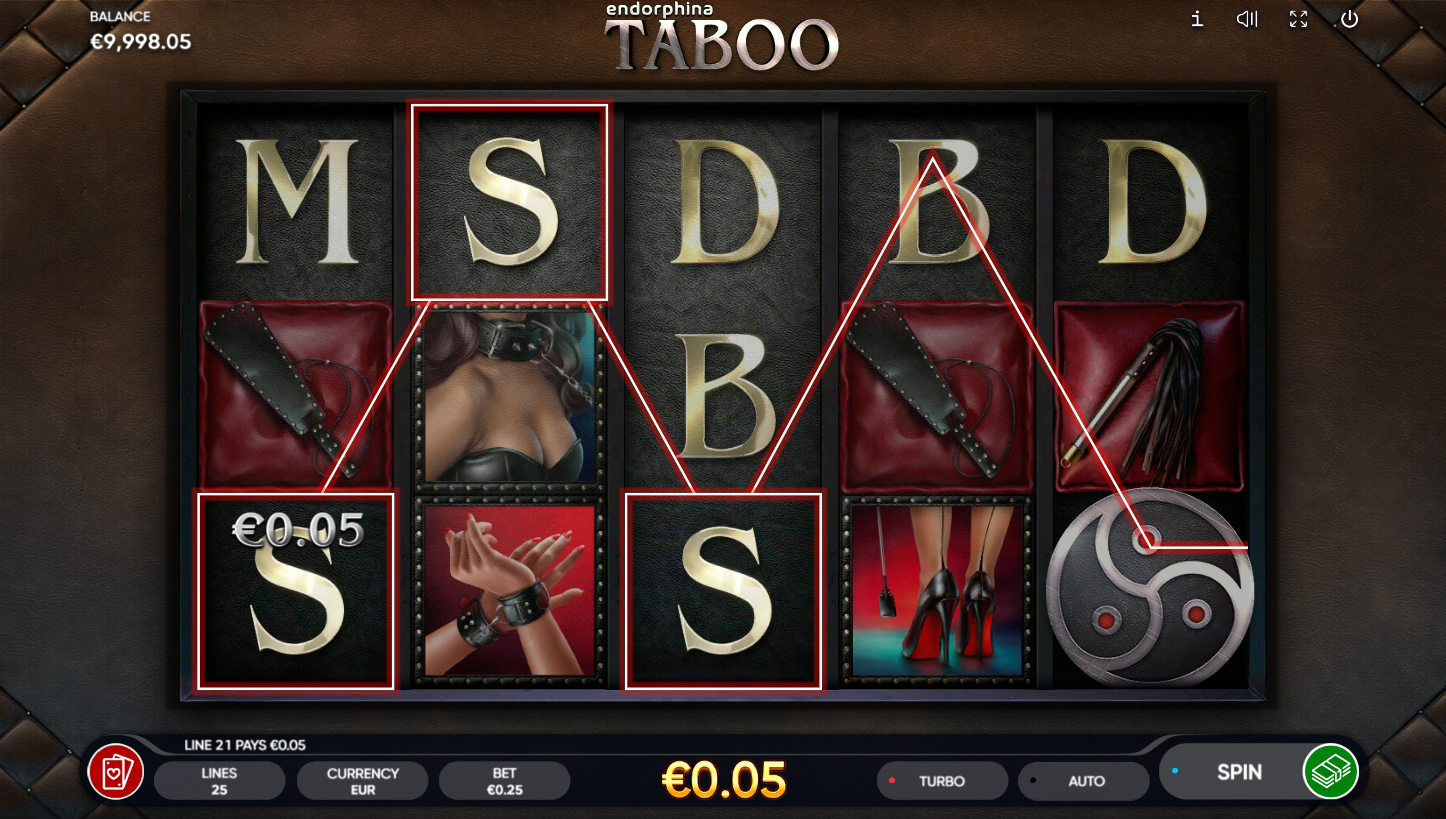
Task: Change the number of Lines
Action: 219,781
